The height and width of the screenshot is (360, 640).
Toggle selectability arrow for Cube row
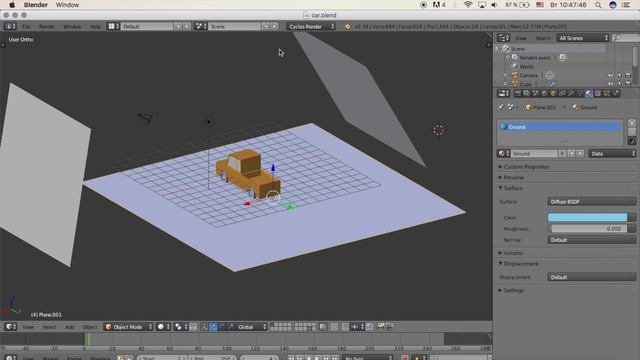point(619,84)
